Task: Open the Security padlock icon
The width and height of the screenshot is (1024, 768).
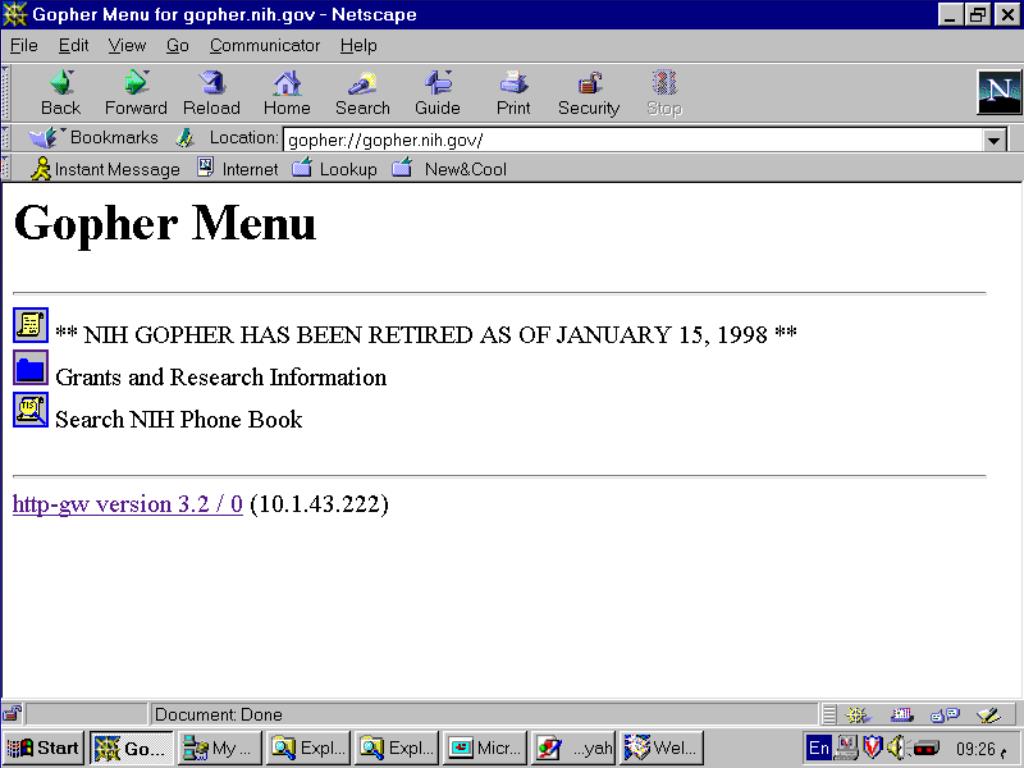Action: 588,84
